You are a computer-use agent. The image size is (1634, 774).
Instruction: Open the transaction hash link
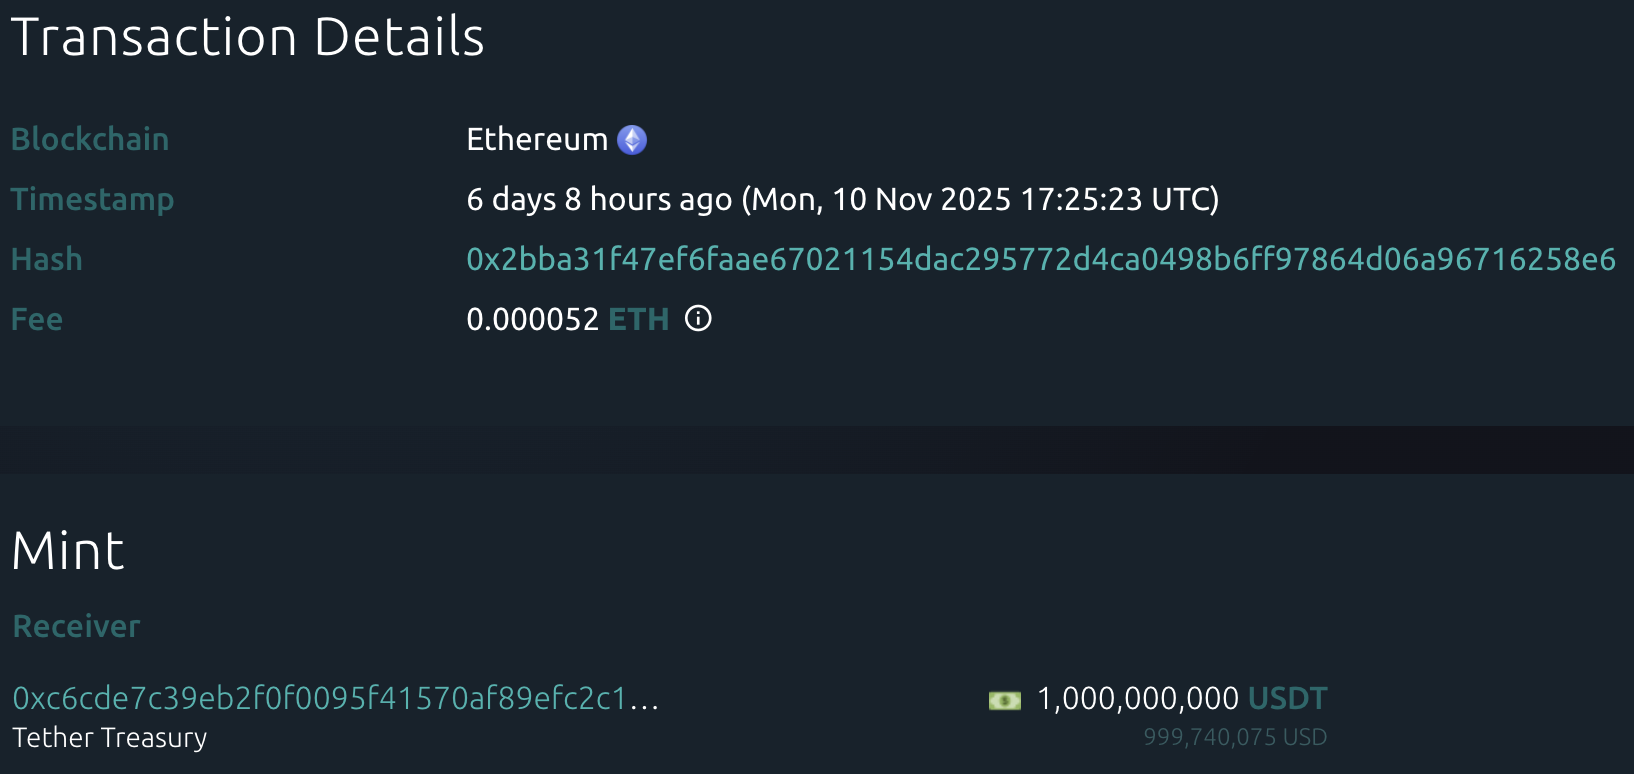pyautogui.click(x=1040, y=260)
